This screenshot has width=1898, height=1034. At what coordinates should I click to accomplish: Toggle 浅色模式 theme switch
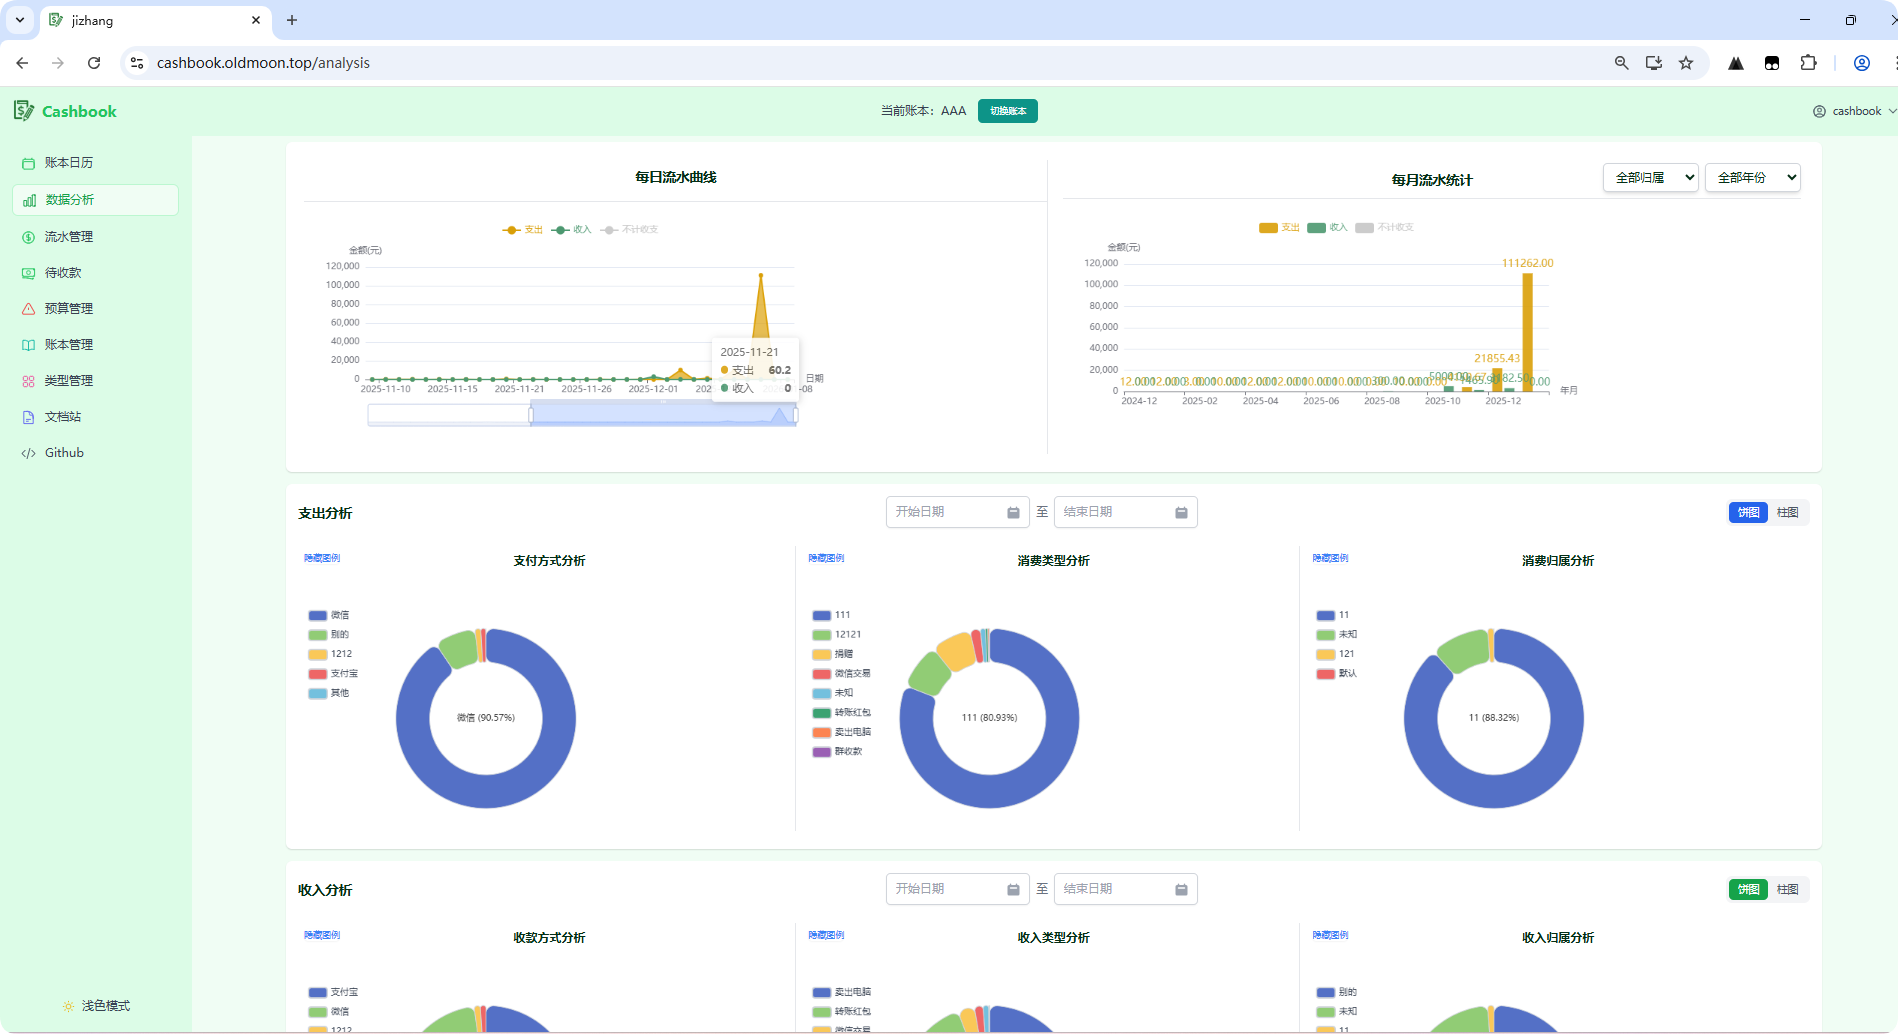96,1006
